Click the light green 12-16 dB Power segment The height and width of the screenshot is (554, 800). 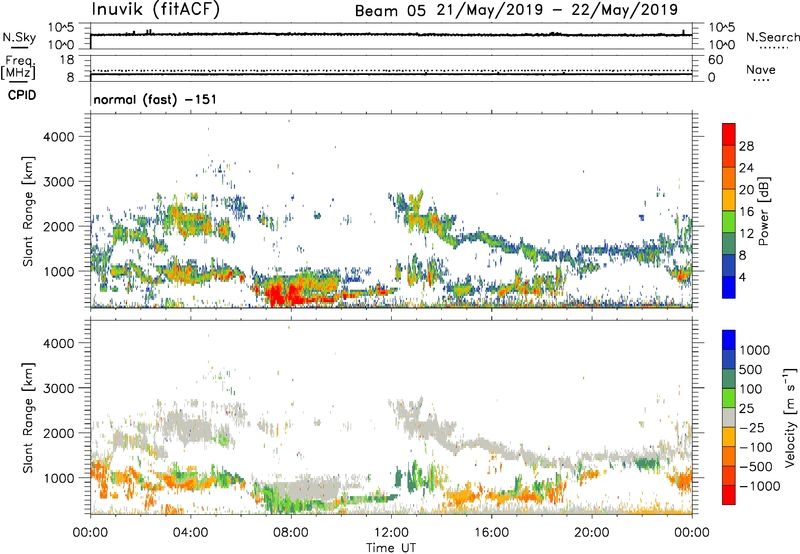point(729,221)
